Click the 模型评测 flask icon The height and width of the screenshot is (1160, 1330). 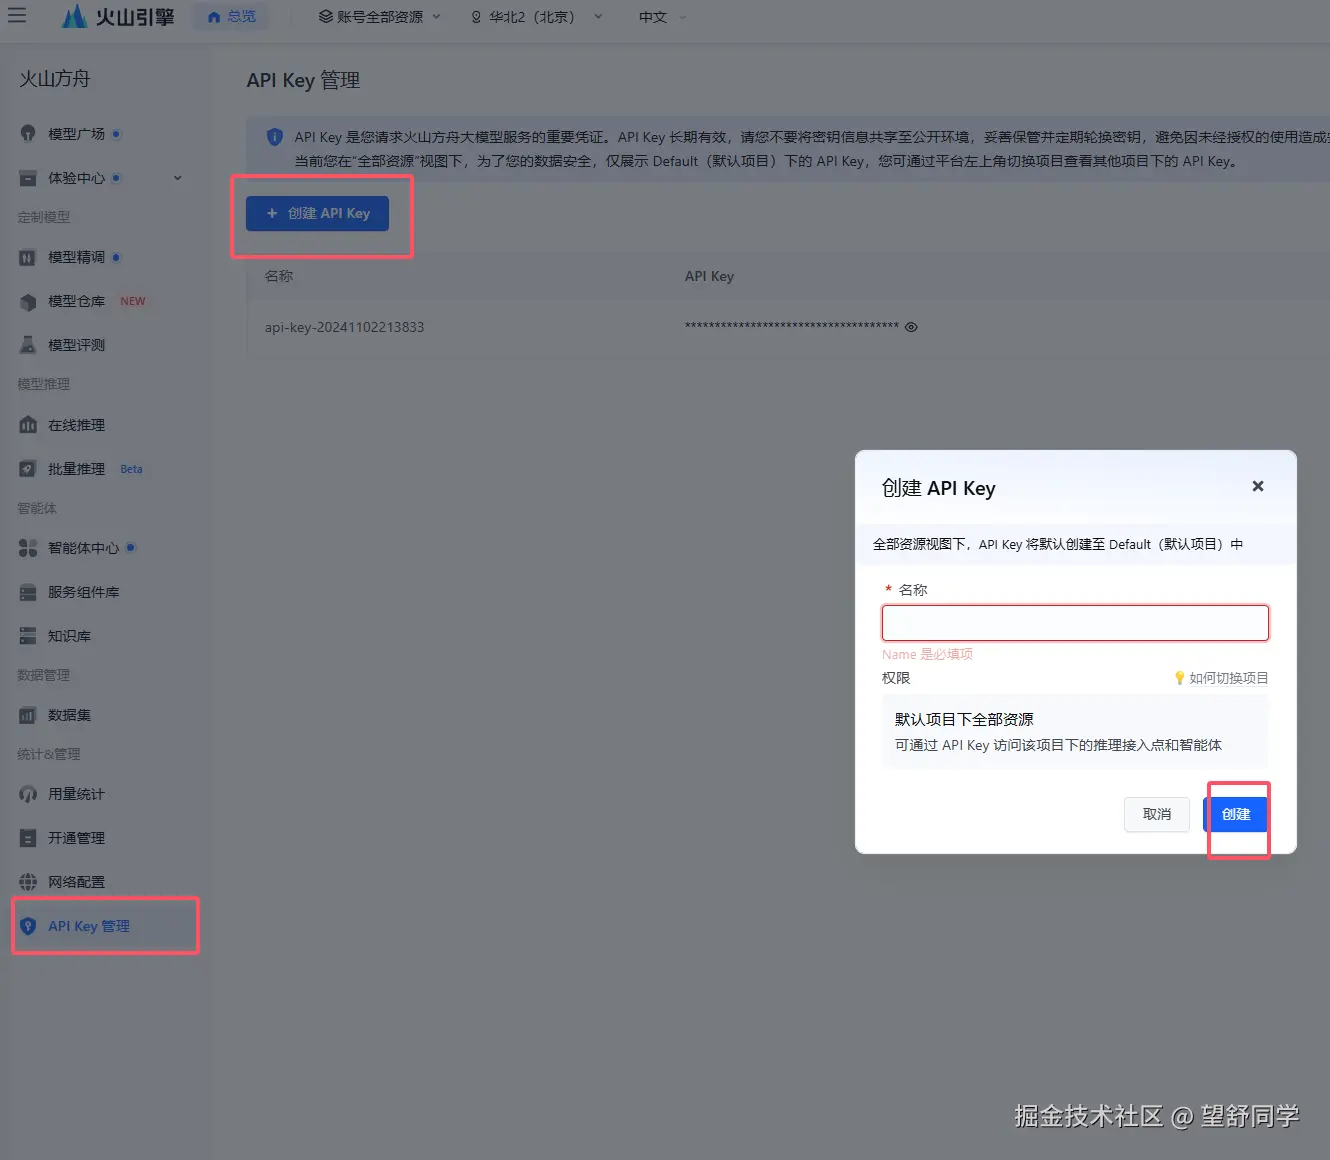point(28,345)
